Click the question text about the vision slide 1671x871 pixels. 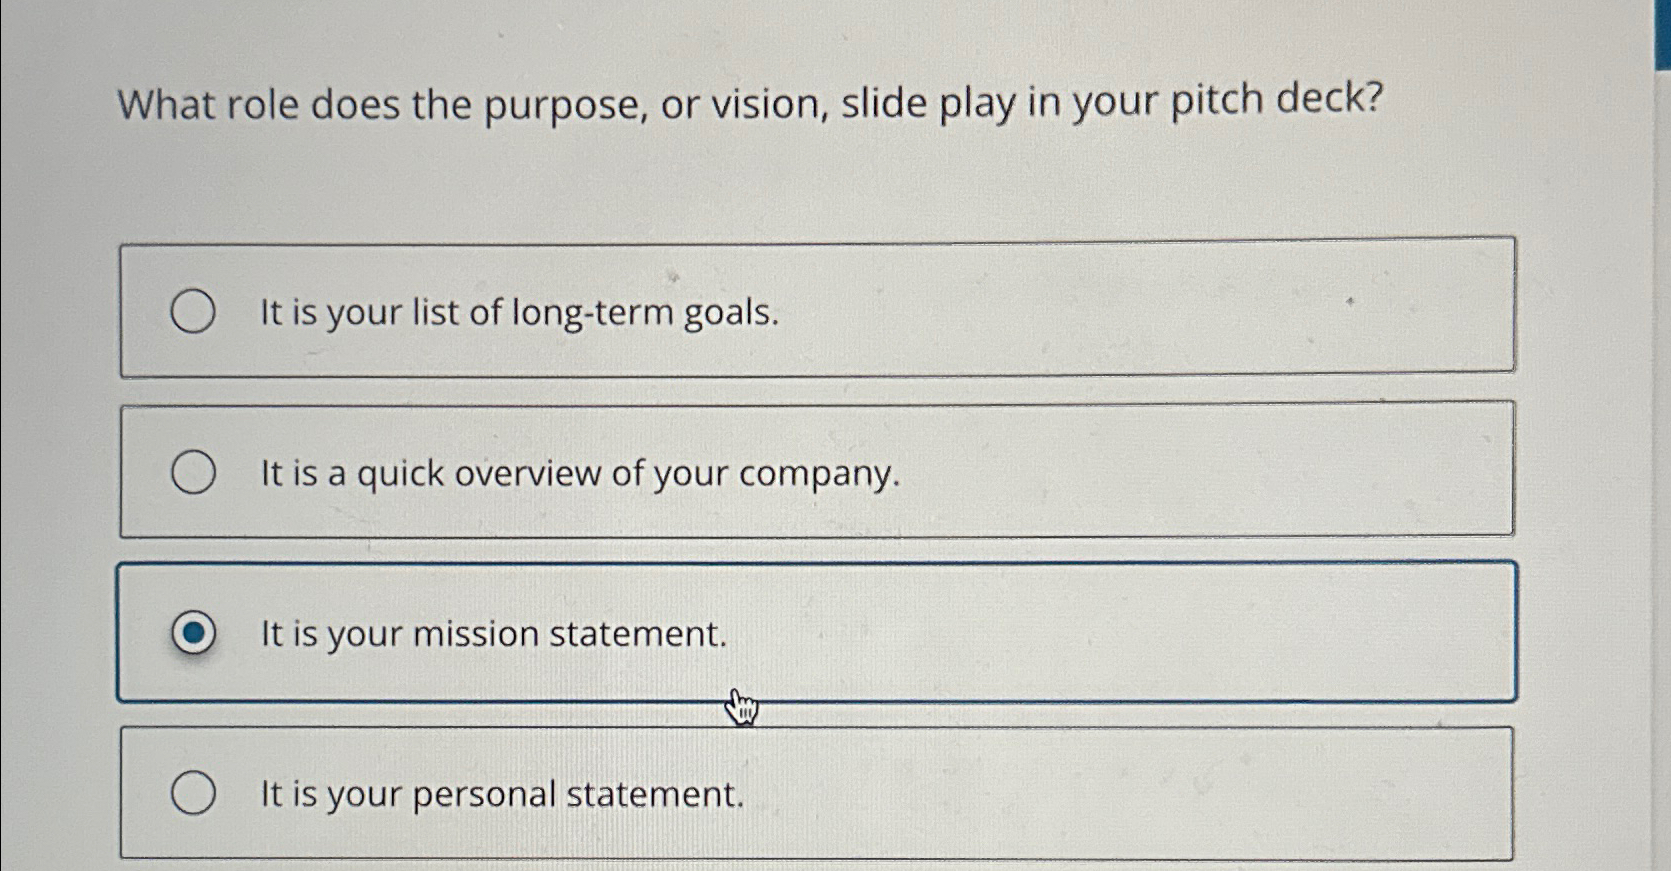point(750,103)
